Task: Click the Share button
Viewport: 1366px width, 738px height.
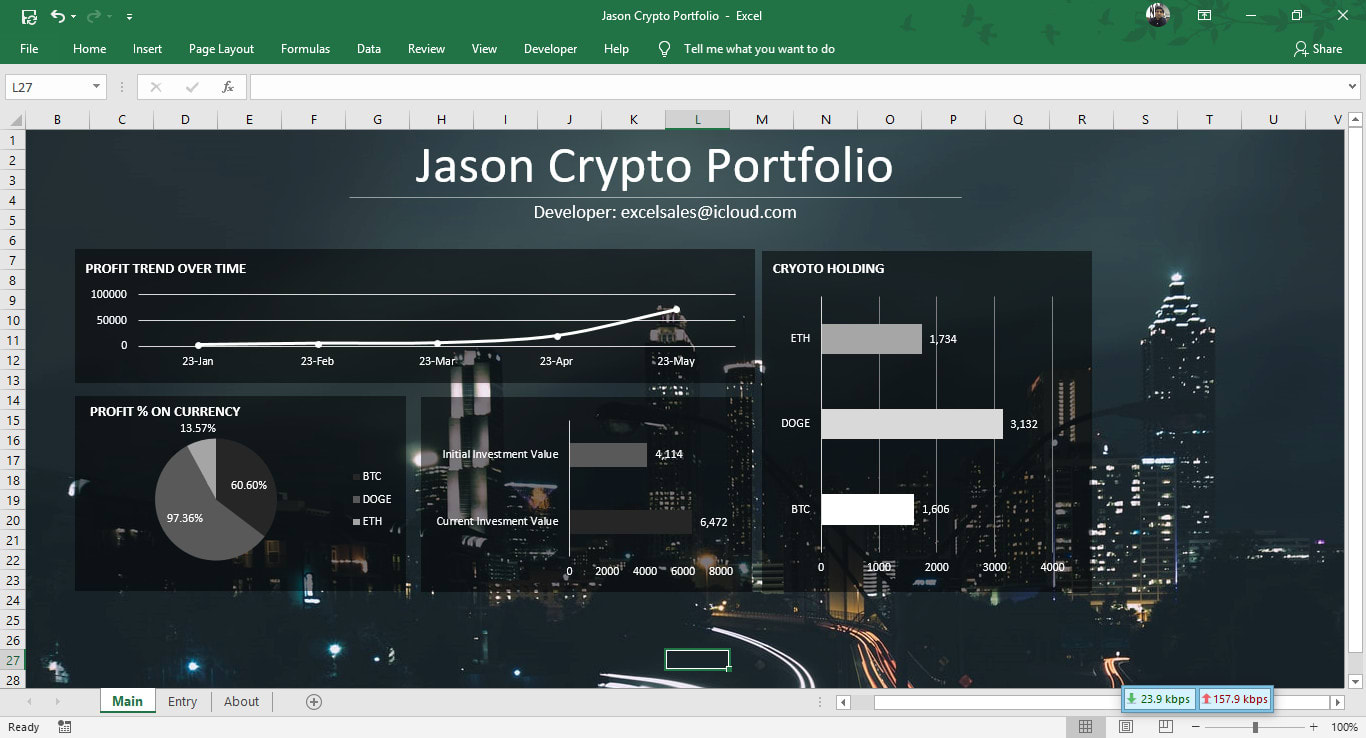Action: tap(1318, 48)
